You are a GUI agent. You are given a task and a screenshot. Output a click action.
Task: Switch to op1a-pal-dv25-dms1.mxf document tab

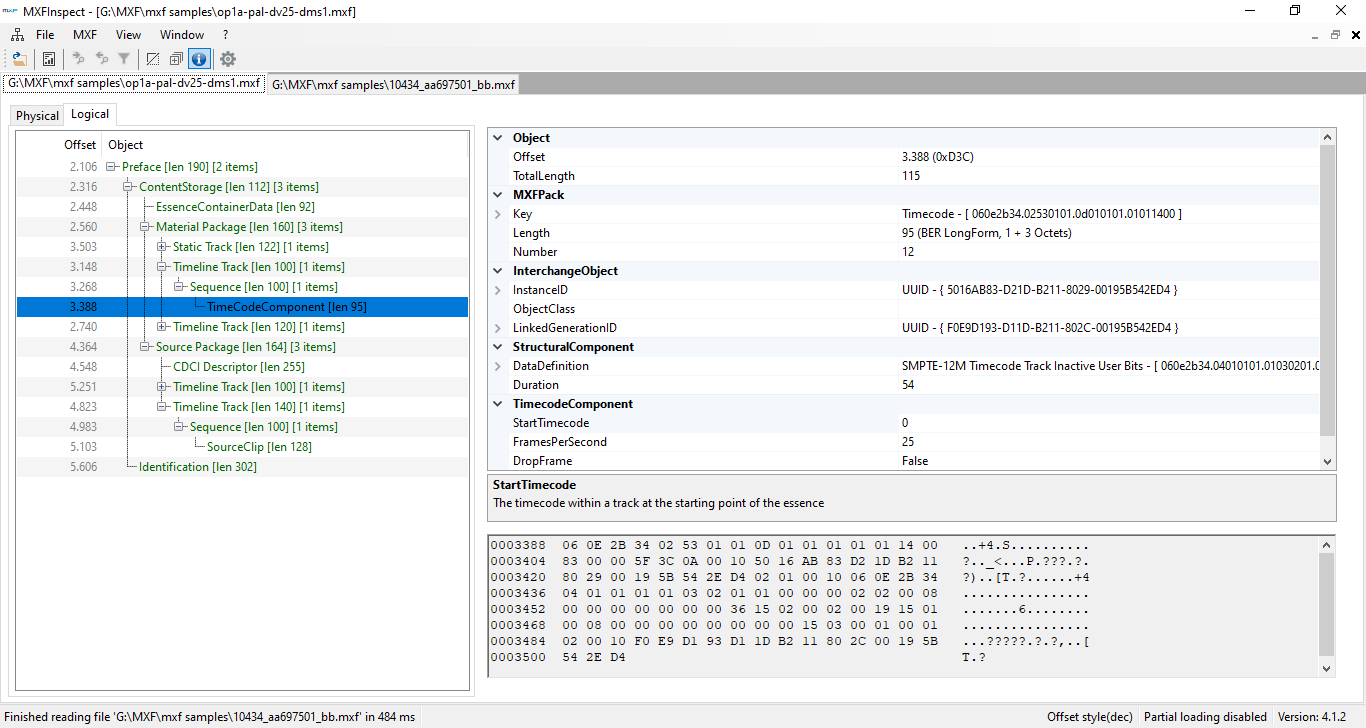pyautogui.click(x=134, y=83)
